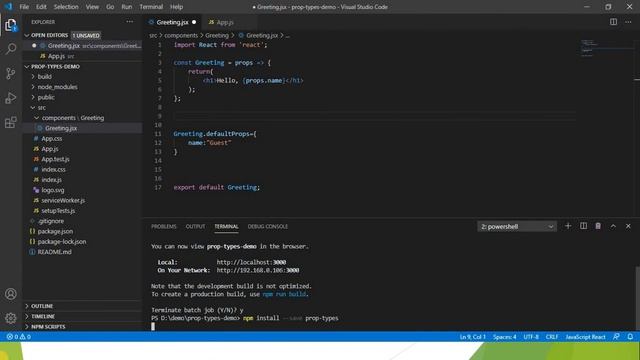This screenshot has height=360, width=640.
Task: Open the feedback icon in status bar
Action: click(x=616, y=337)
